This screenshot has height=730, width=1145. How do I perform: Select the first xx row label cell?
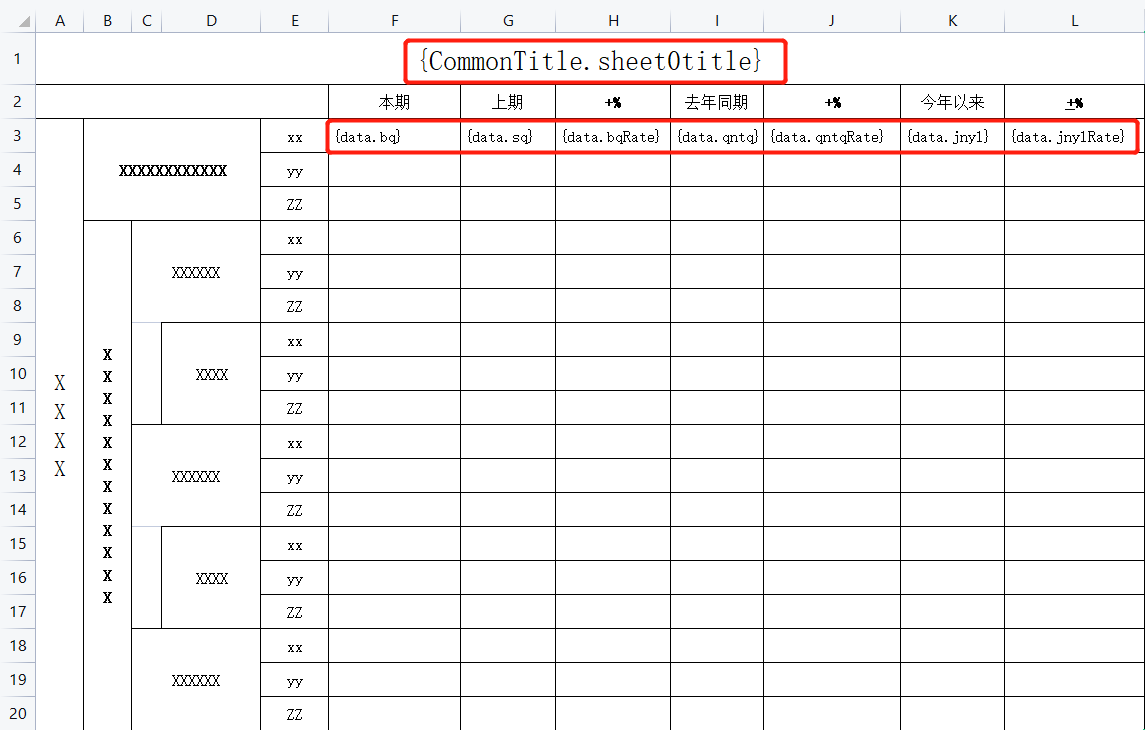294,135
